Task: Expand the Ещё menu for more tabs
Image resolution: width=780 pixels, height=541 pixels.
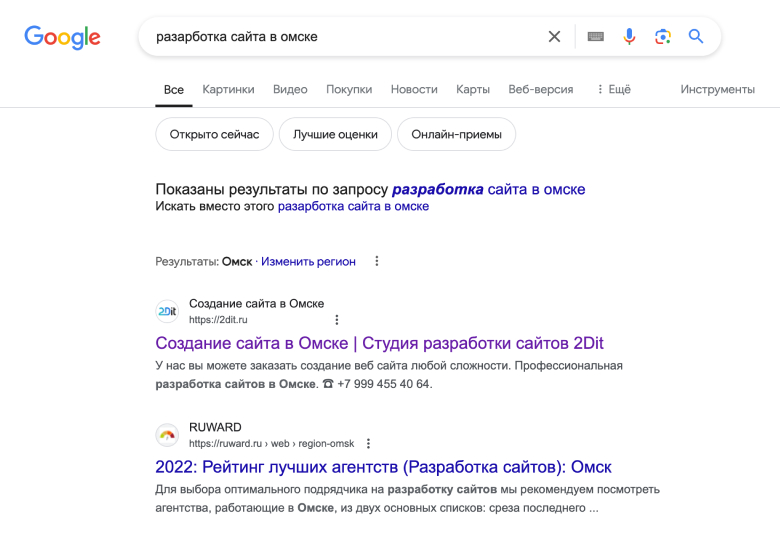Action: tap(614, 89)
